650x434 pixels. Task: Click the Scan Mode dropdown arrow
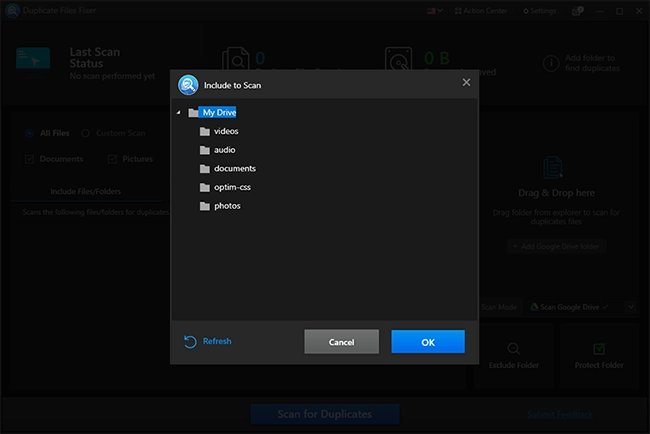coord(631,307)
